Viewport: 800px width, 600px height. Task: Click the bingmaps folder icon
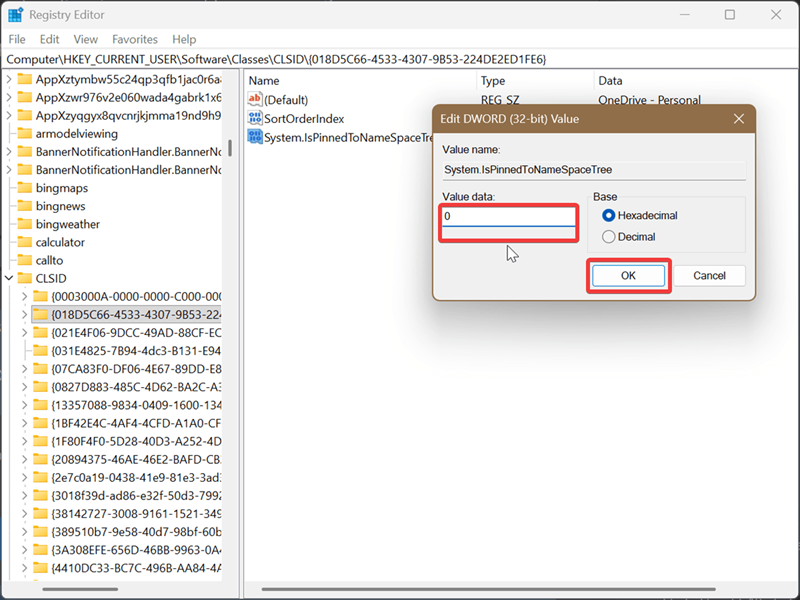pos(24,188)
